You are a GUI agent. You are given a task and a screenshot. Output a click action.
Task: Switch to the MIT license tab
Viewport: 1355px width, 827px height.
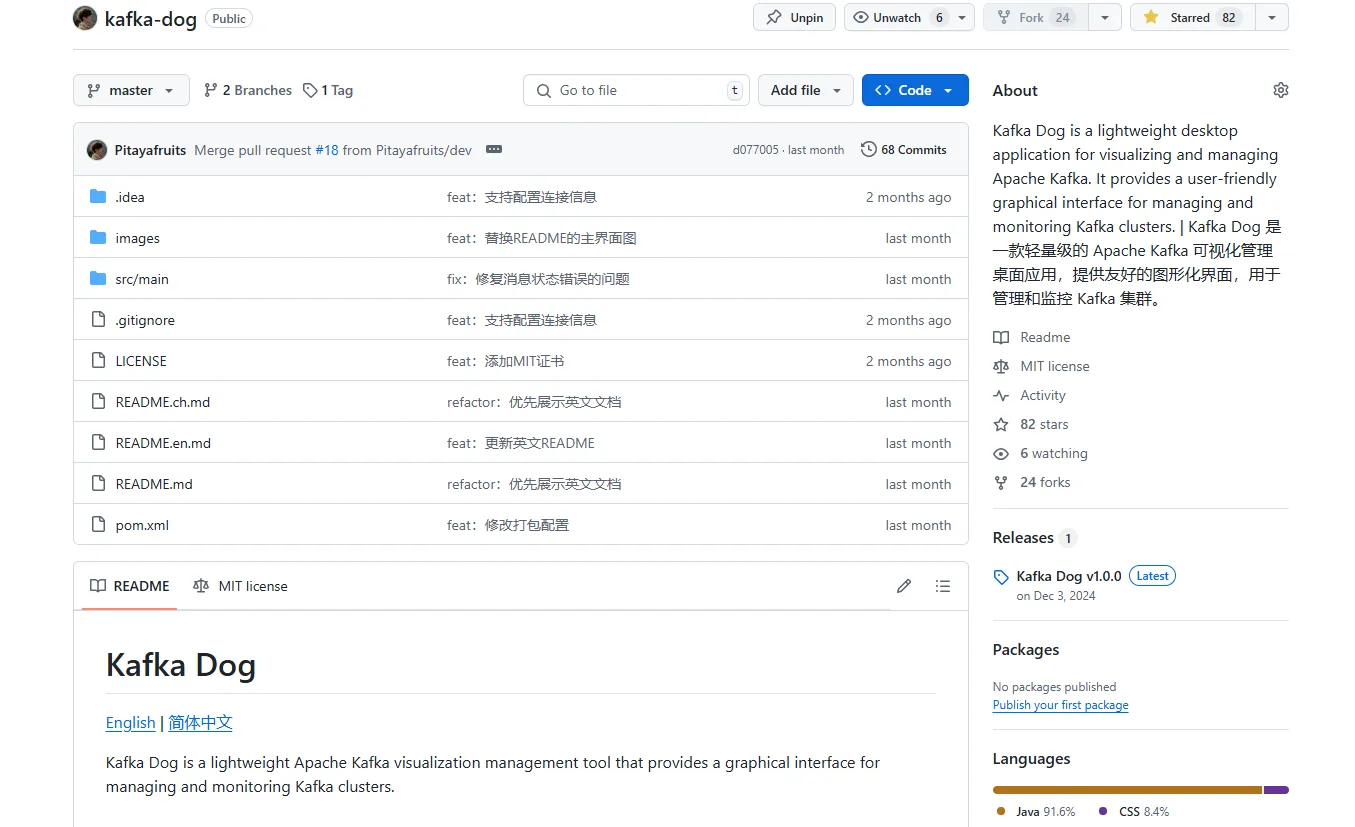coord(240,586)
